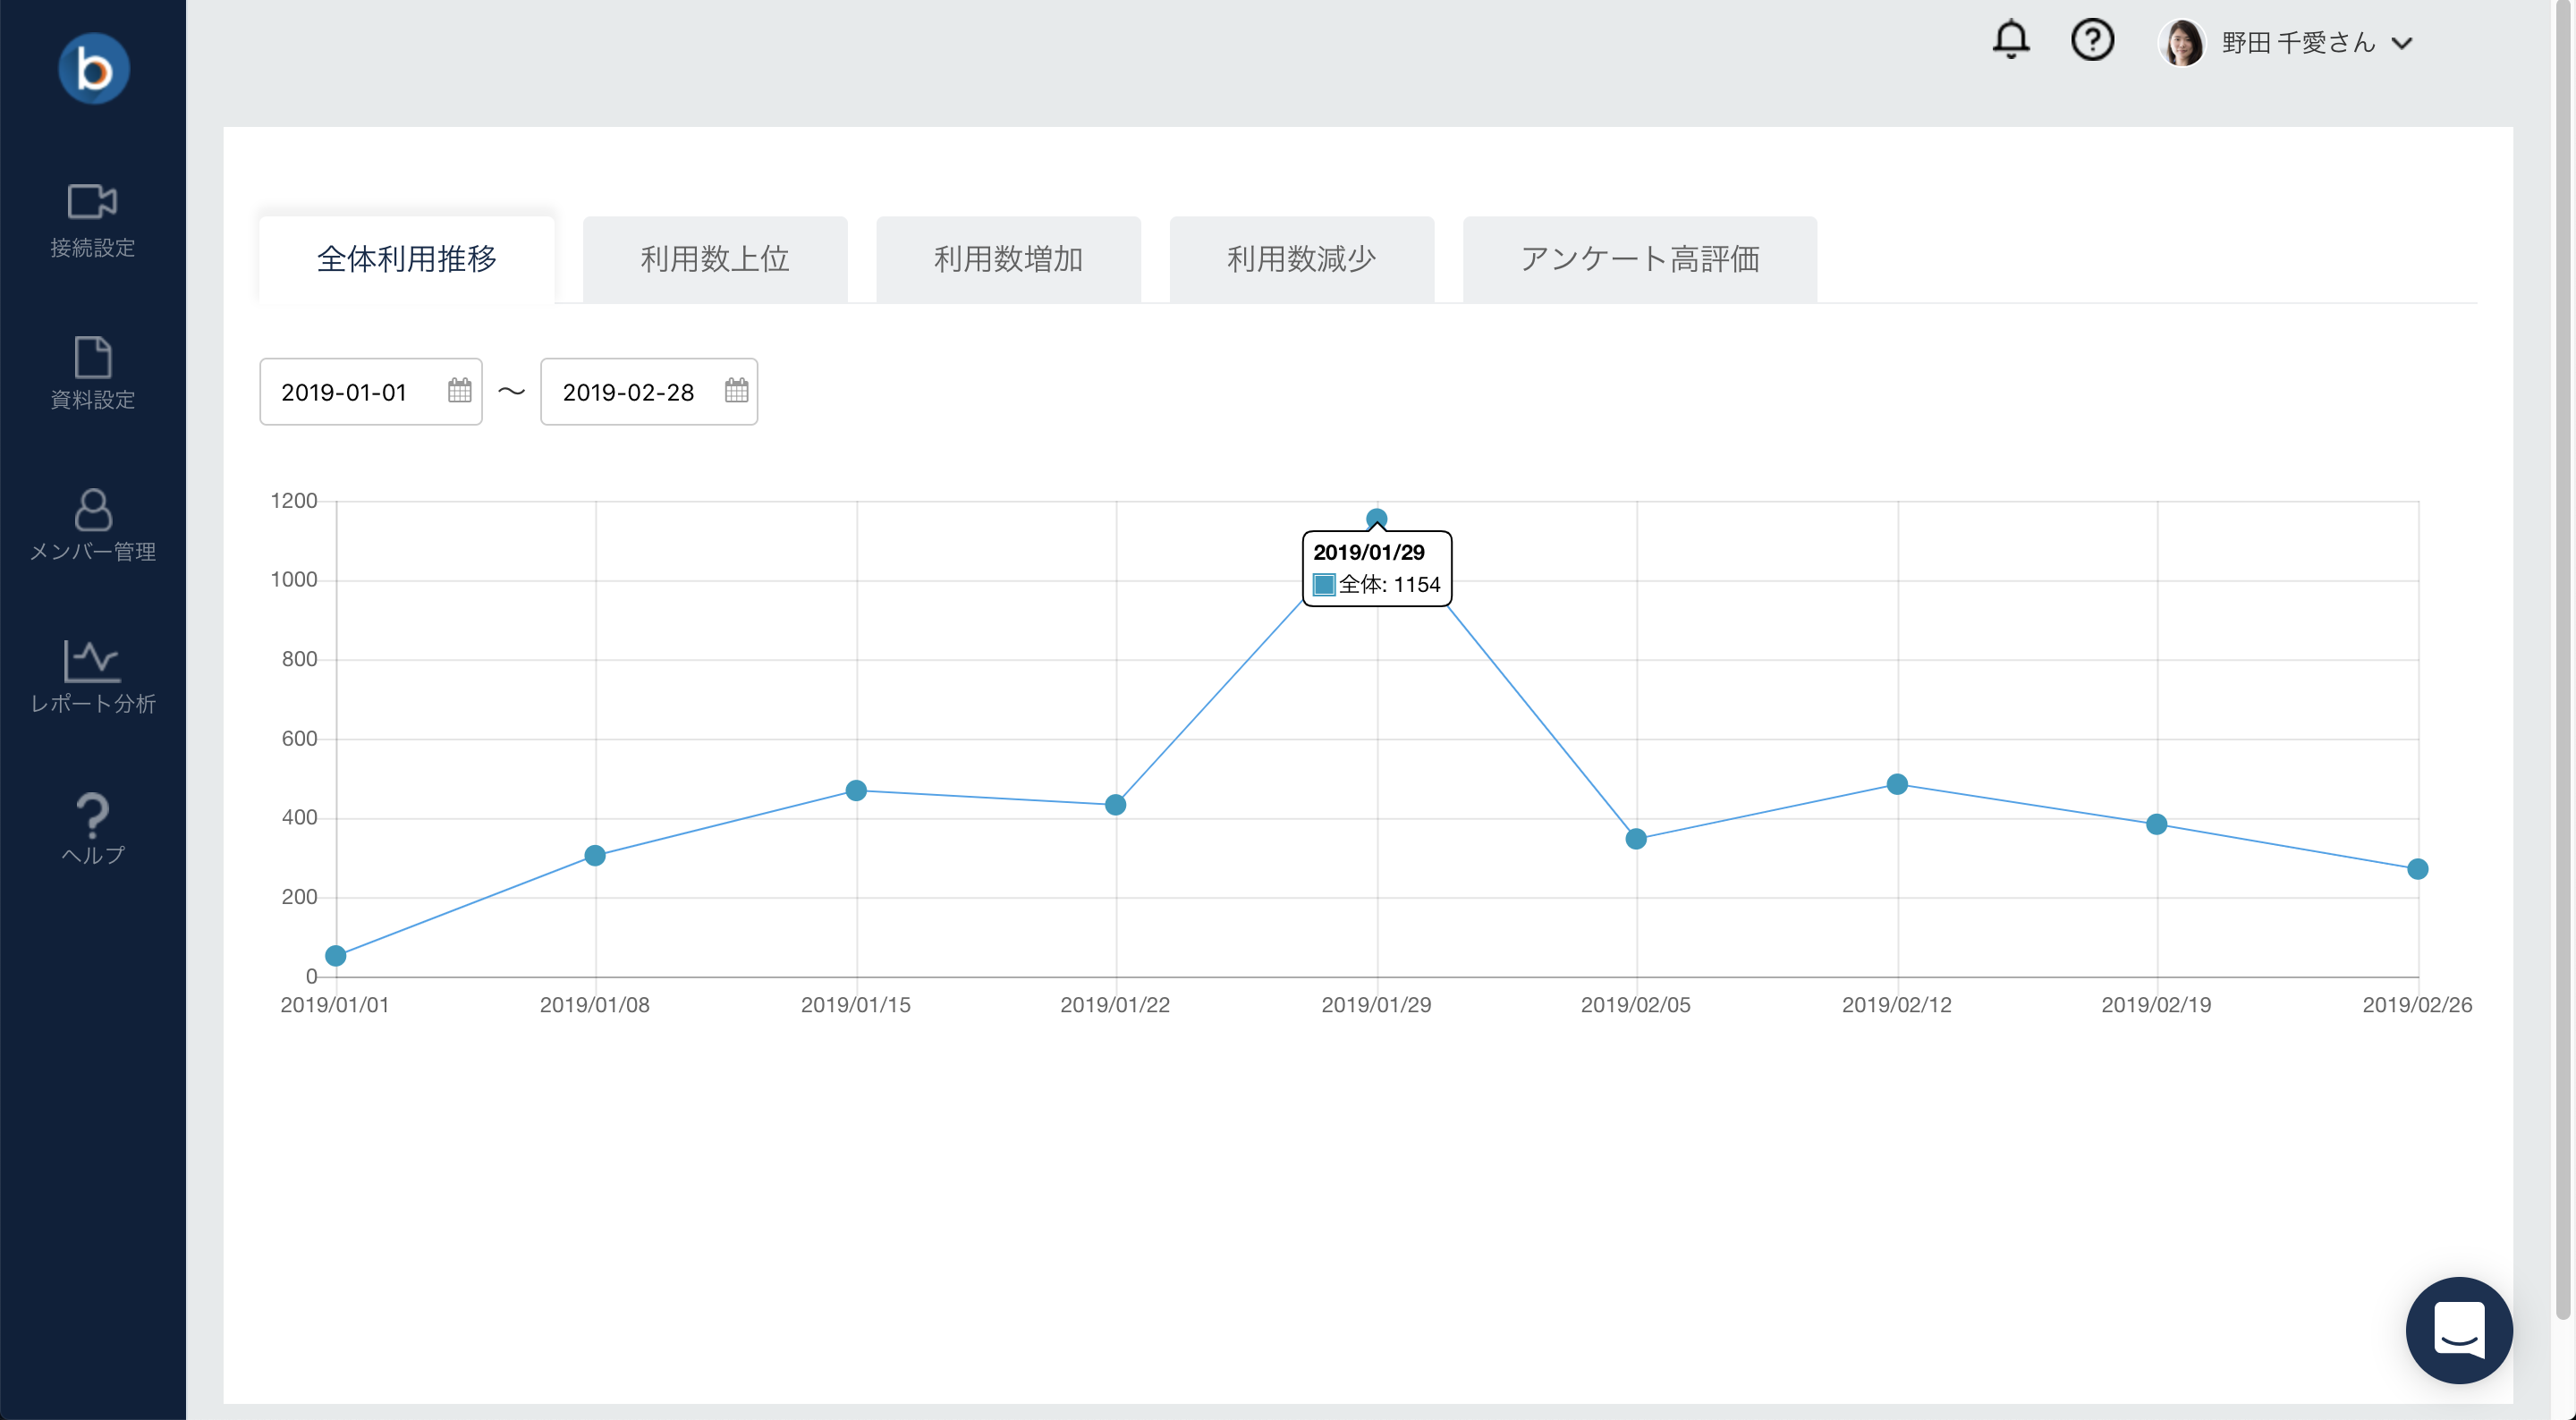Click the 2019-01-01 start date field

344,392
